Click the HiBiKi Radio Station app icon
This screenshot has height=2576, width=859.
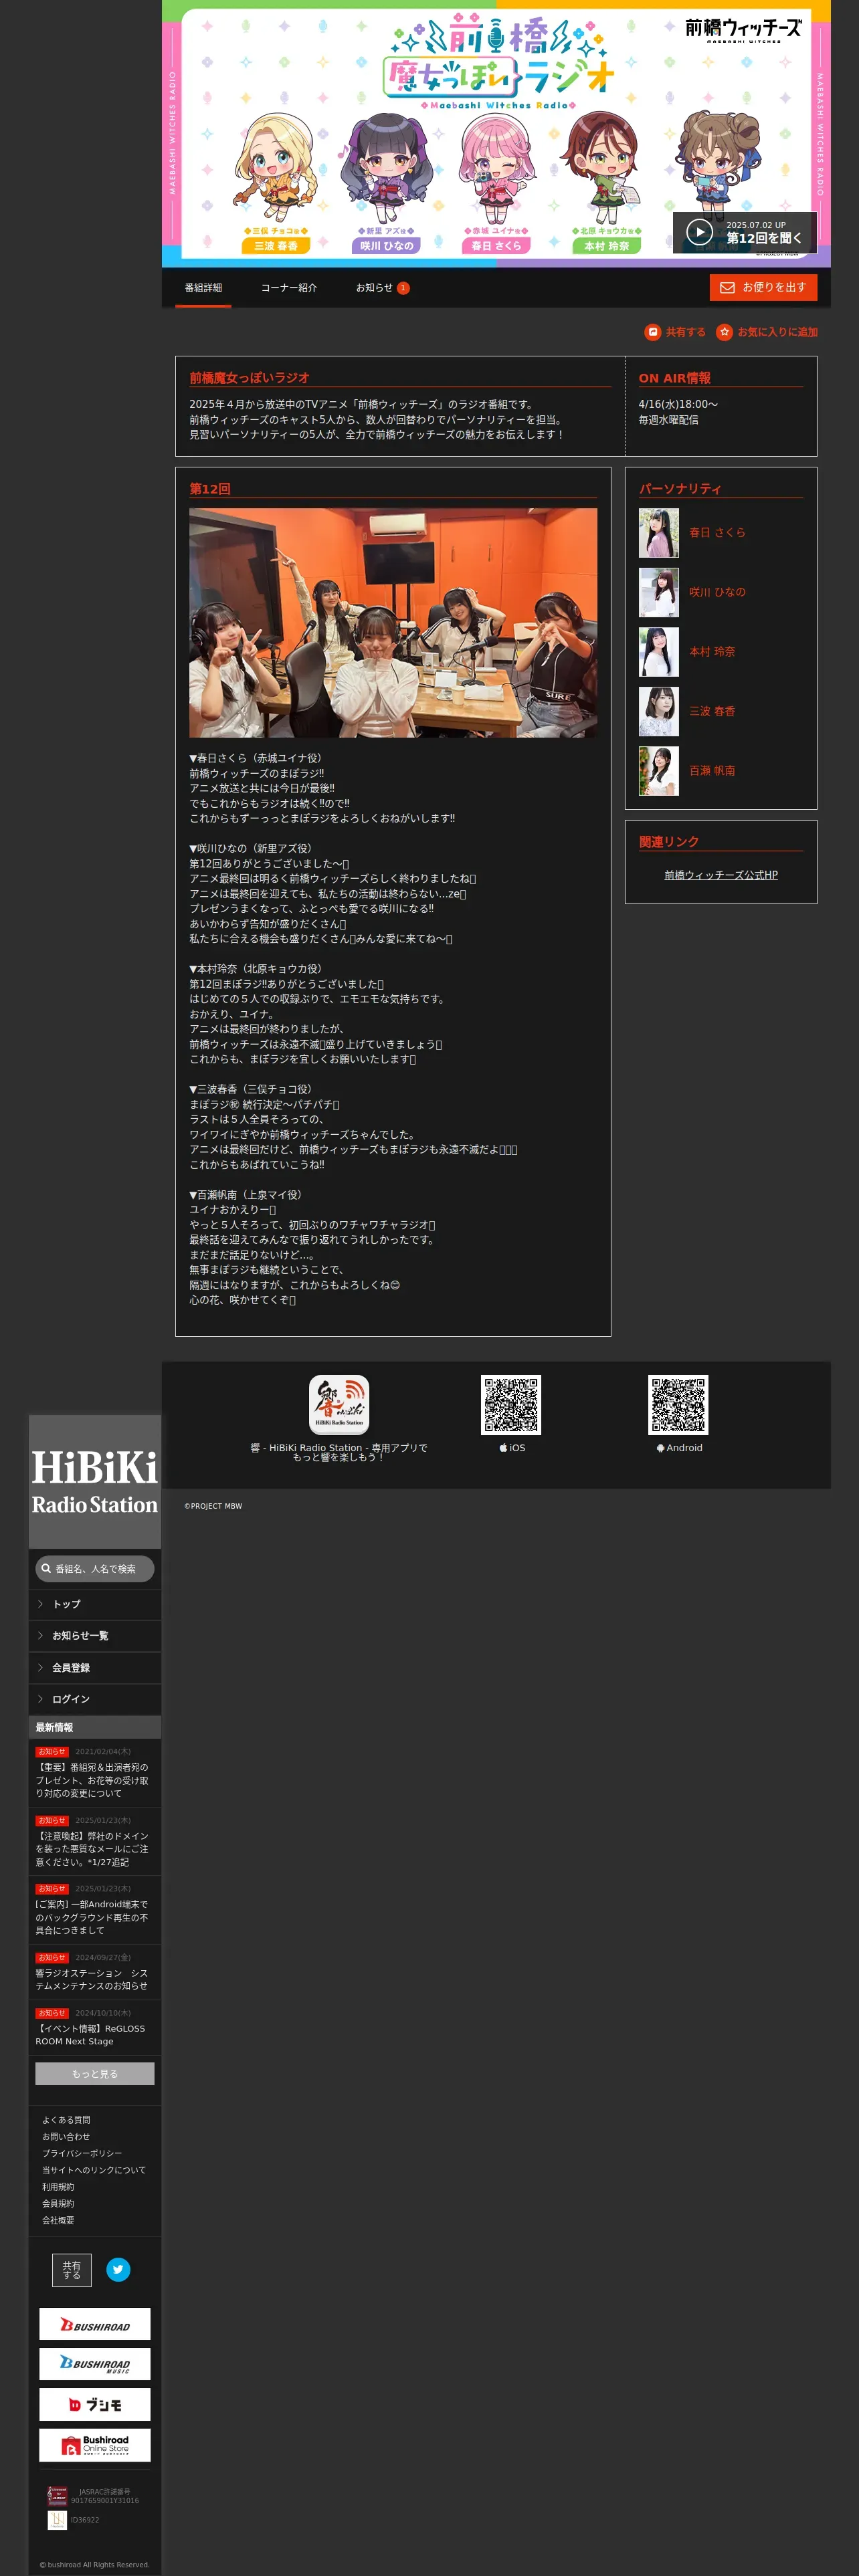coord(339,1405)
